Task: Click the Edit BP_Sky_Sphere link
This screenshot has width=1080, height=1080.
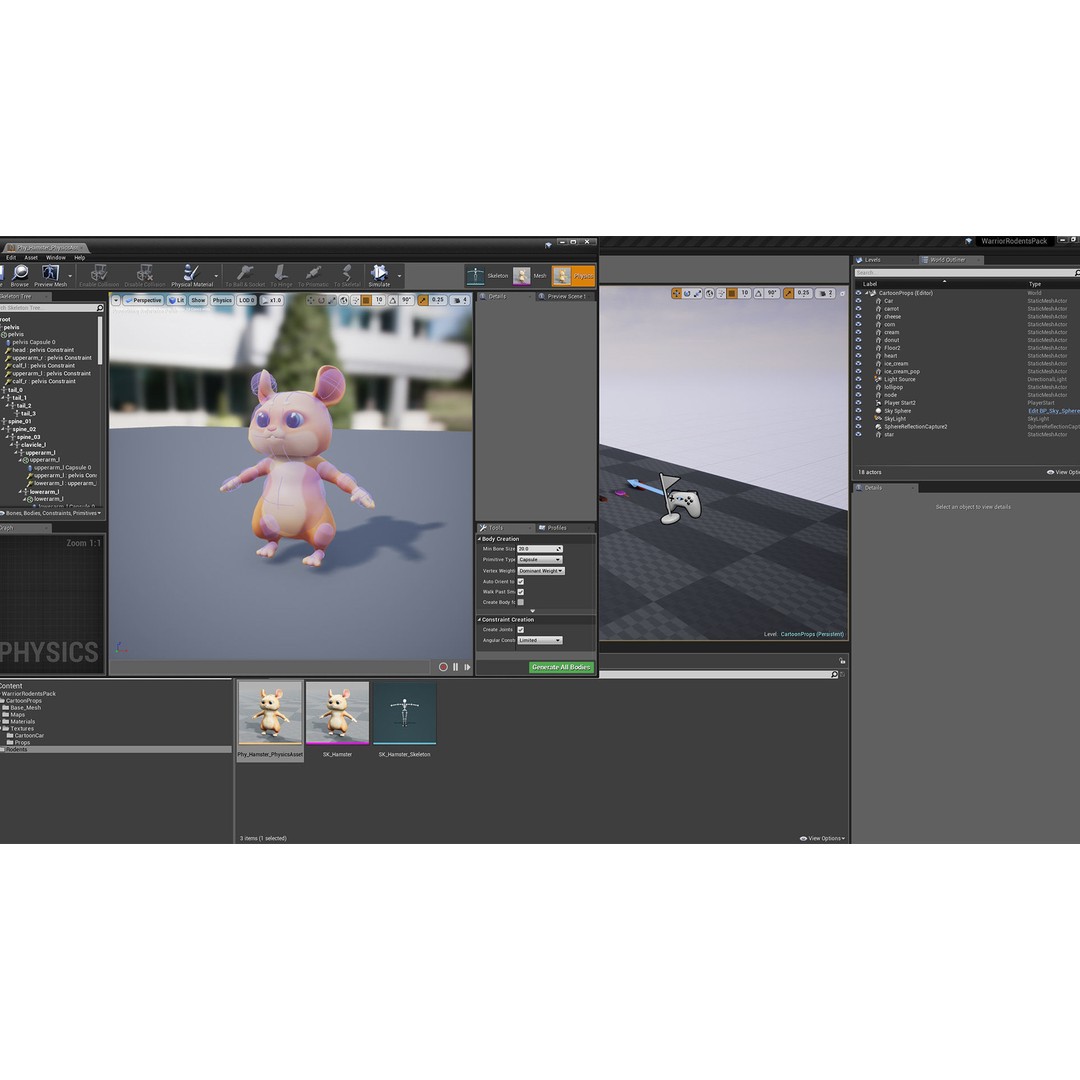Action: [x=1054, y=411]
